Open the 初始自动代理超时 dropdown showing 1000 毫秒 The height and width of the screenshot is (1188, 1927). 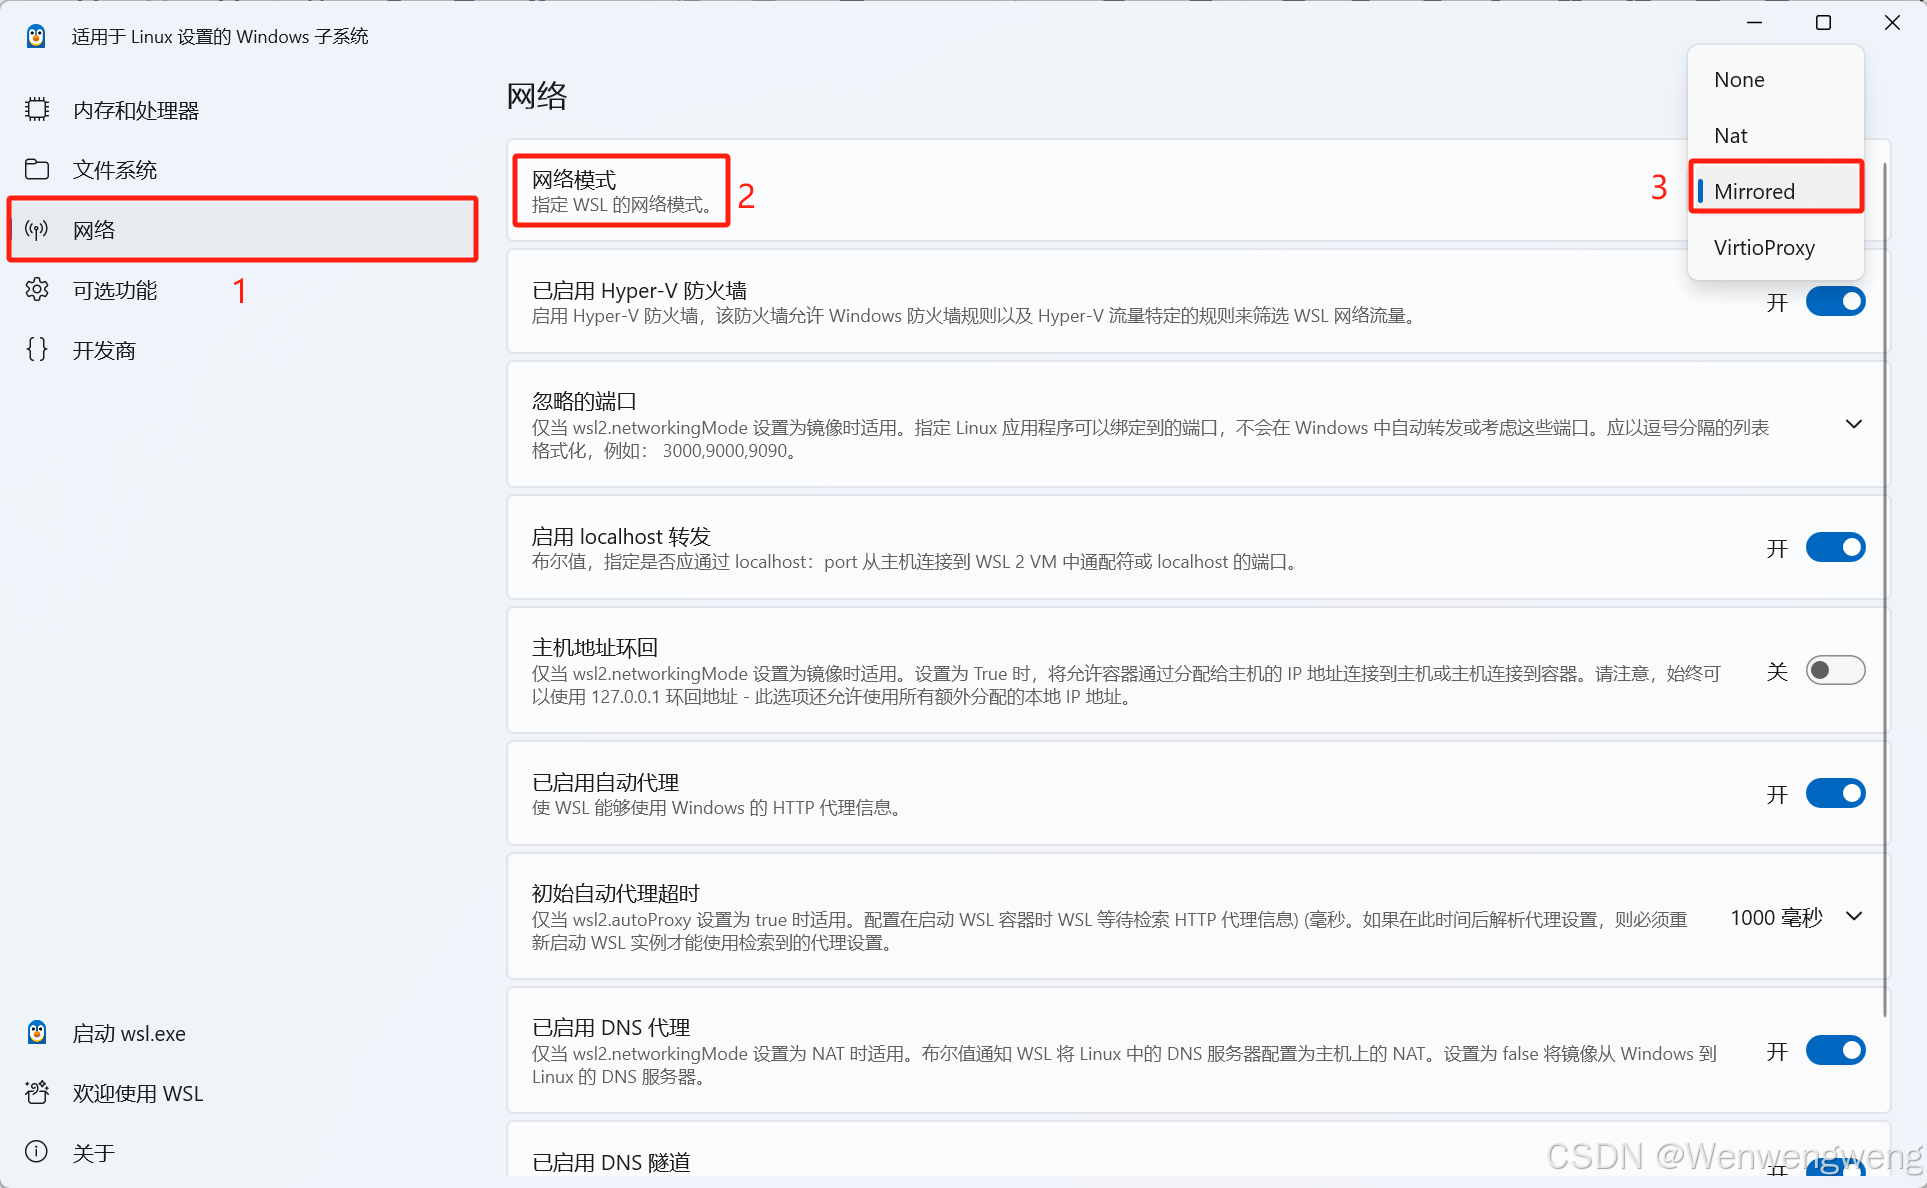click(1855, 916)
